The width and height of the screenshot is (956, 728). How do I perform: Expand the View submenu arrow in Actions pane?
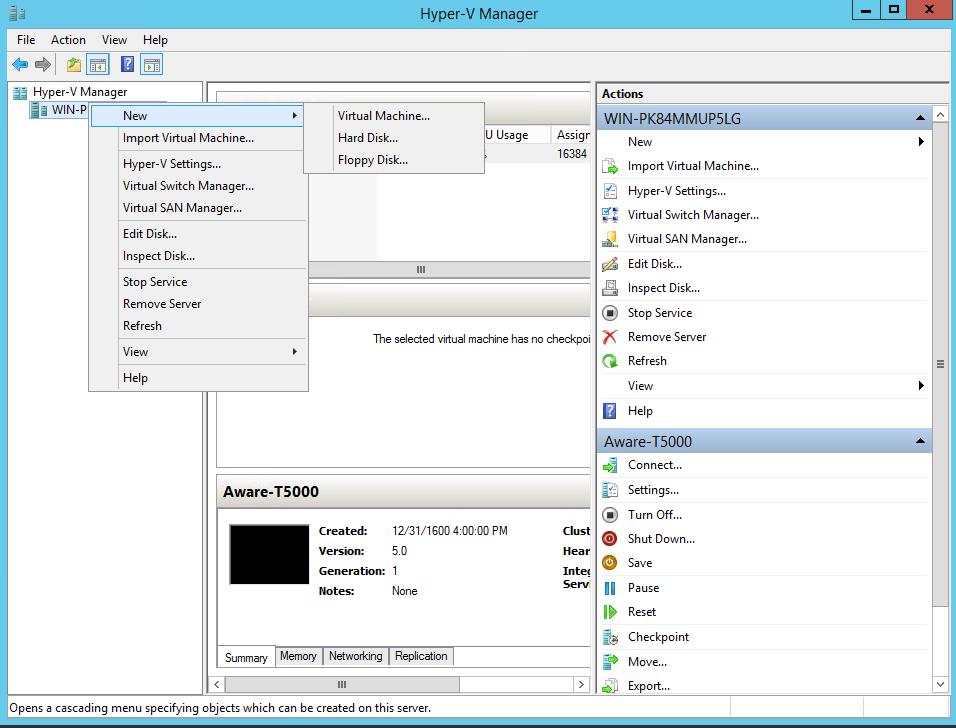coord(921,385)
